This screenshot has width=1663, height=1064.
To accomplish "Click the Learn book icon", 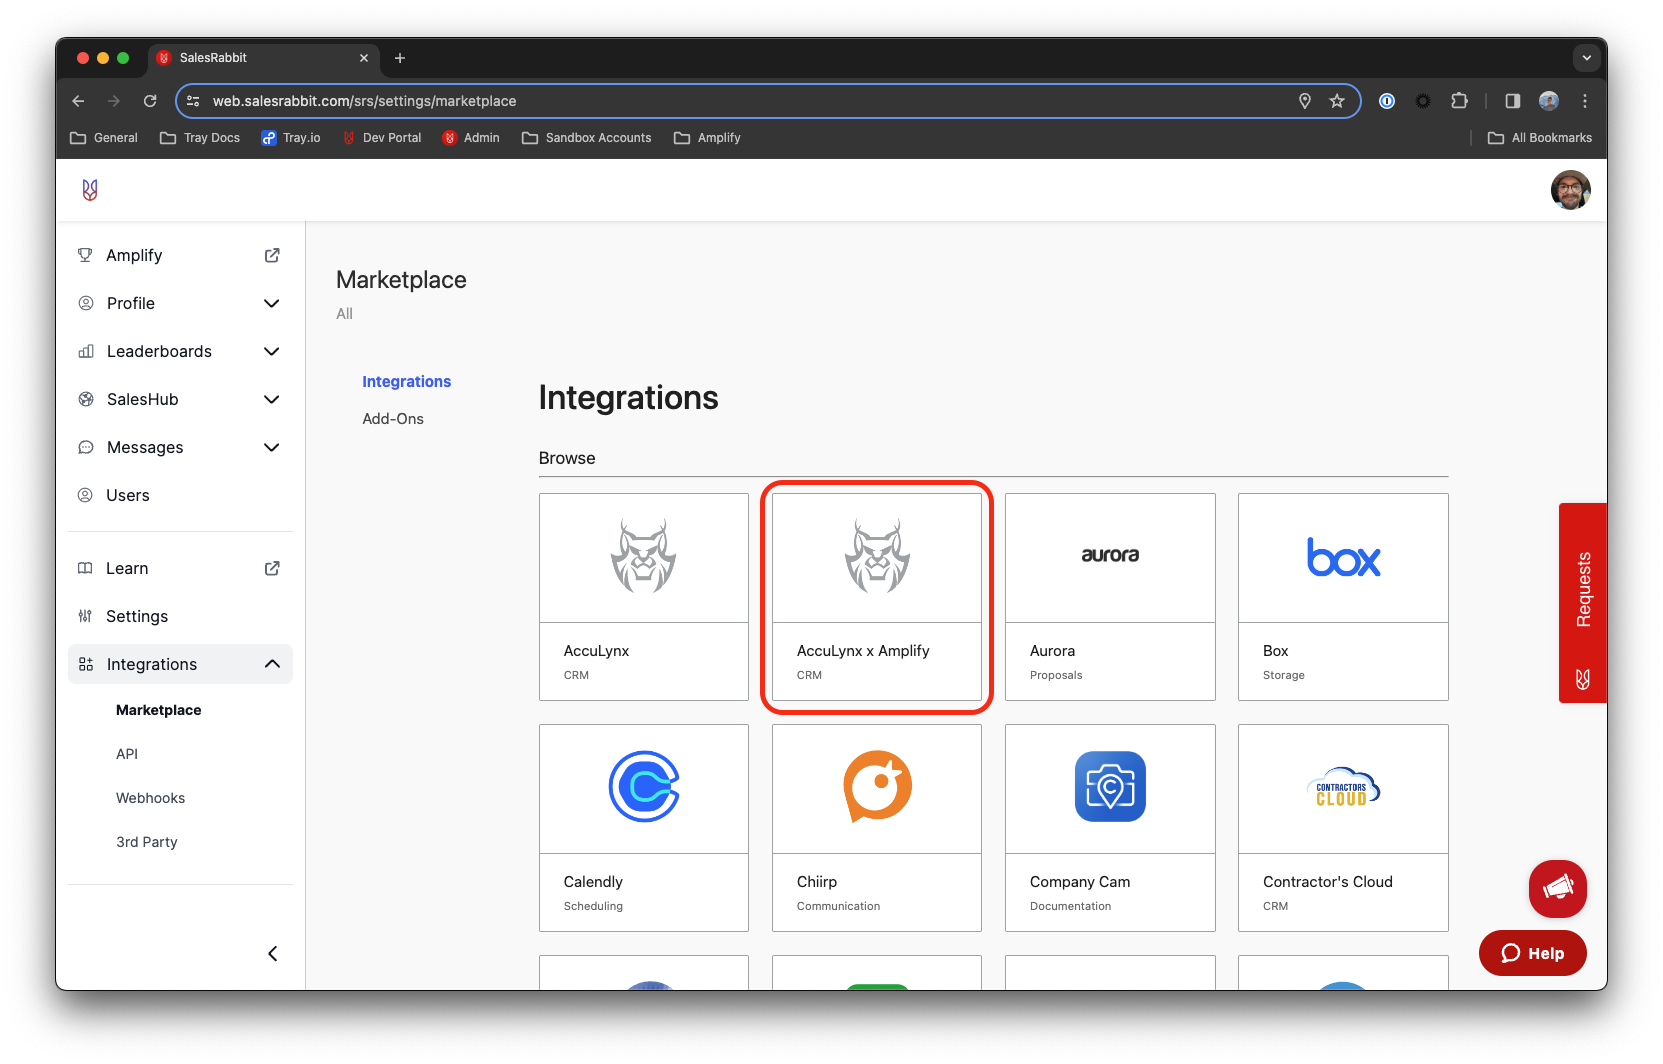I will (x=85, y=568).
